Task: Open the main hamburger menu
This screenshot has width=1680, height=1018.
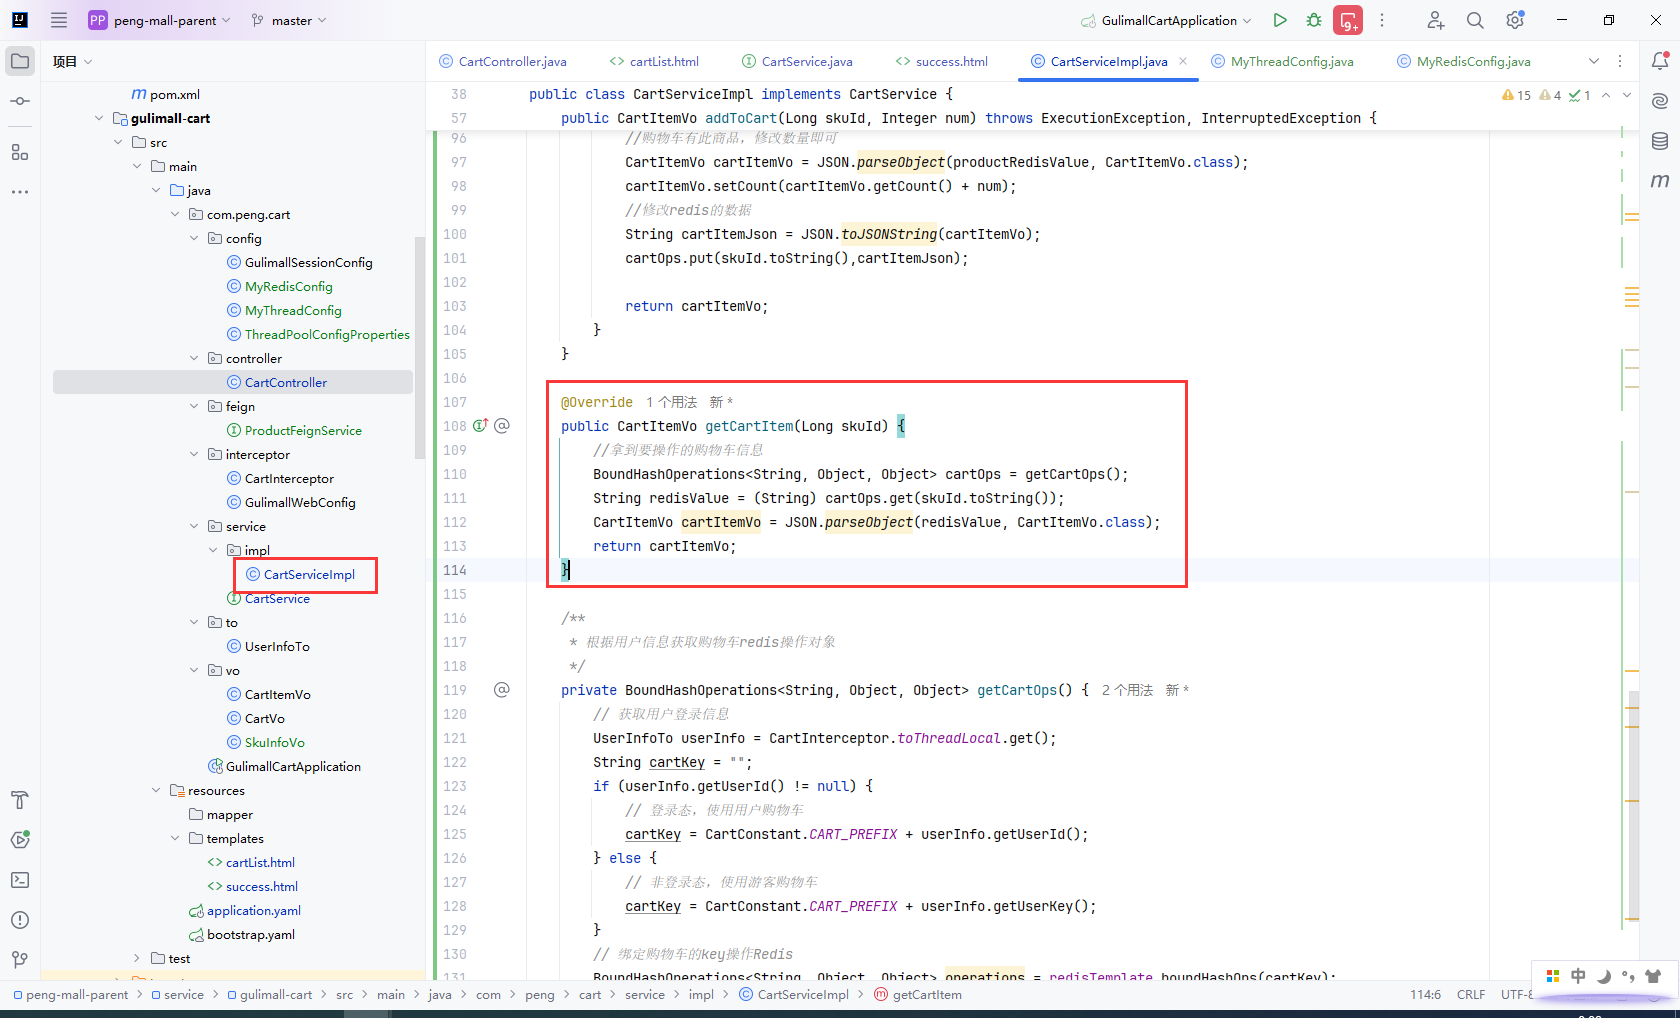Action: pyautogui.click(x=59, y=20)
